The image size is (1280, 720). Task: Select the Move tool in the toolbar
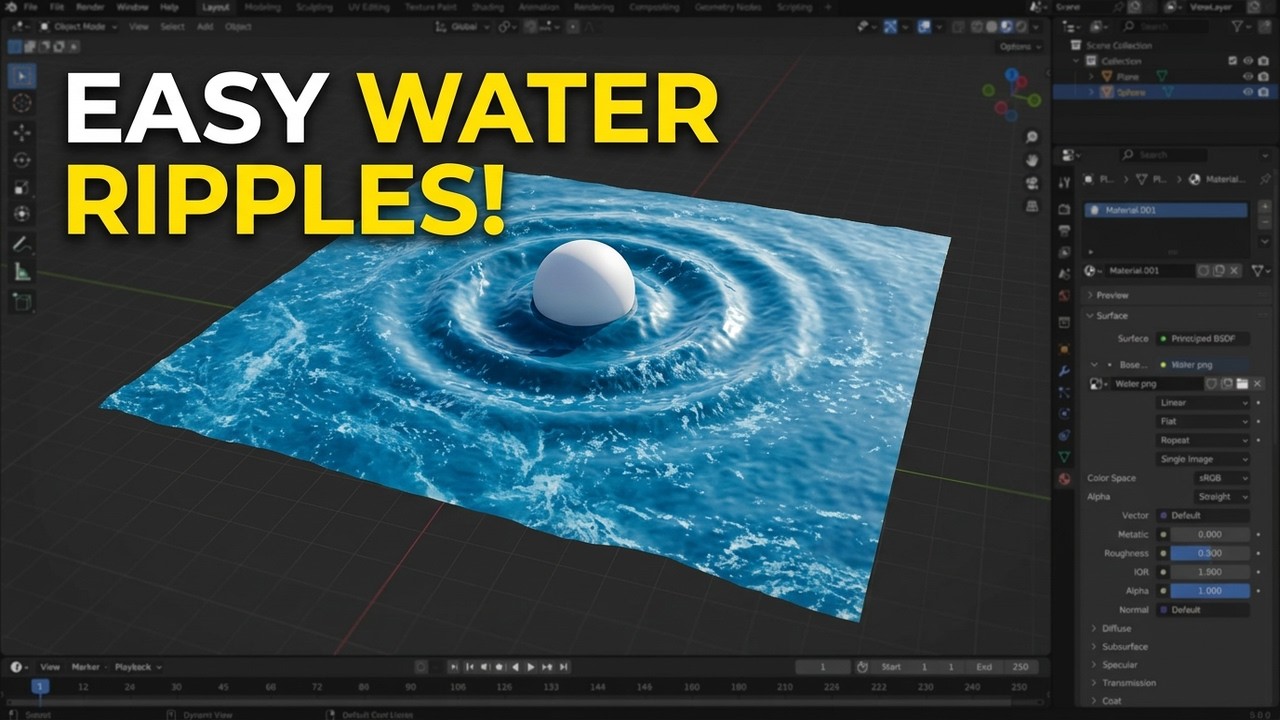22,132
